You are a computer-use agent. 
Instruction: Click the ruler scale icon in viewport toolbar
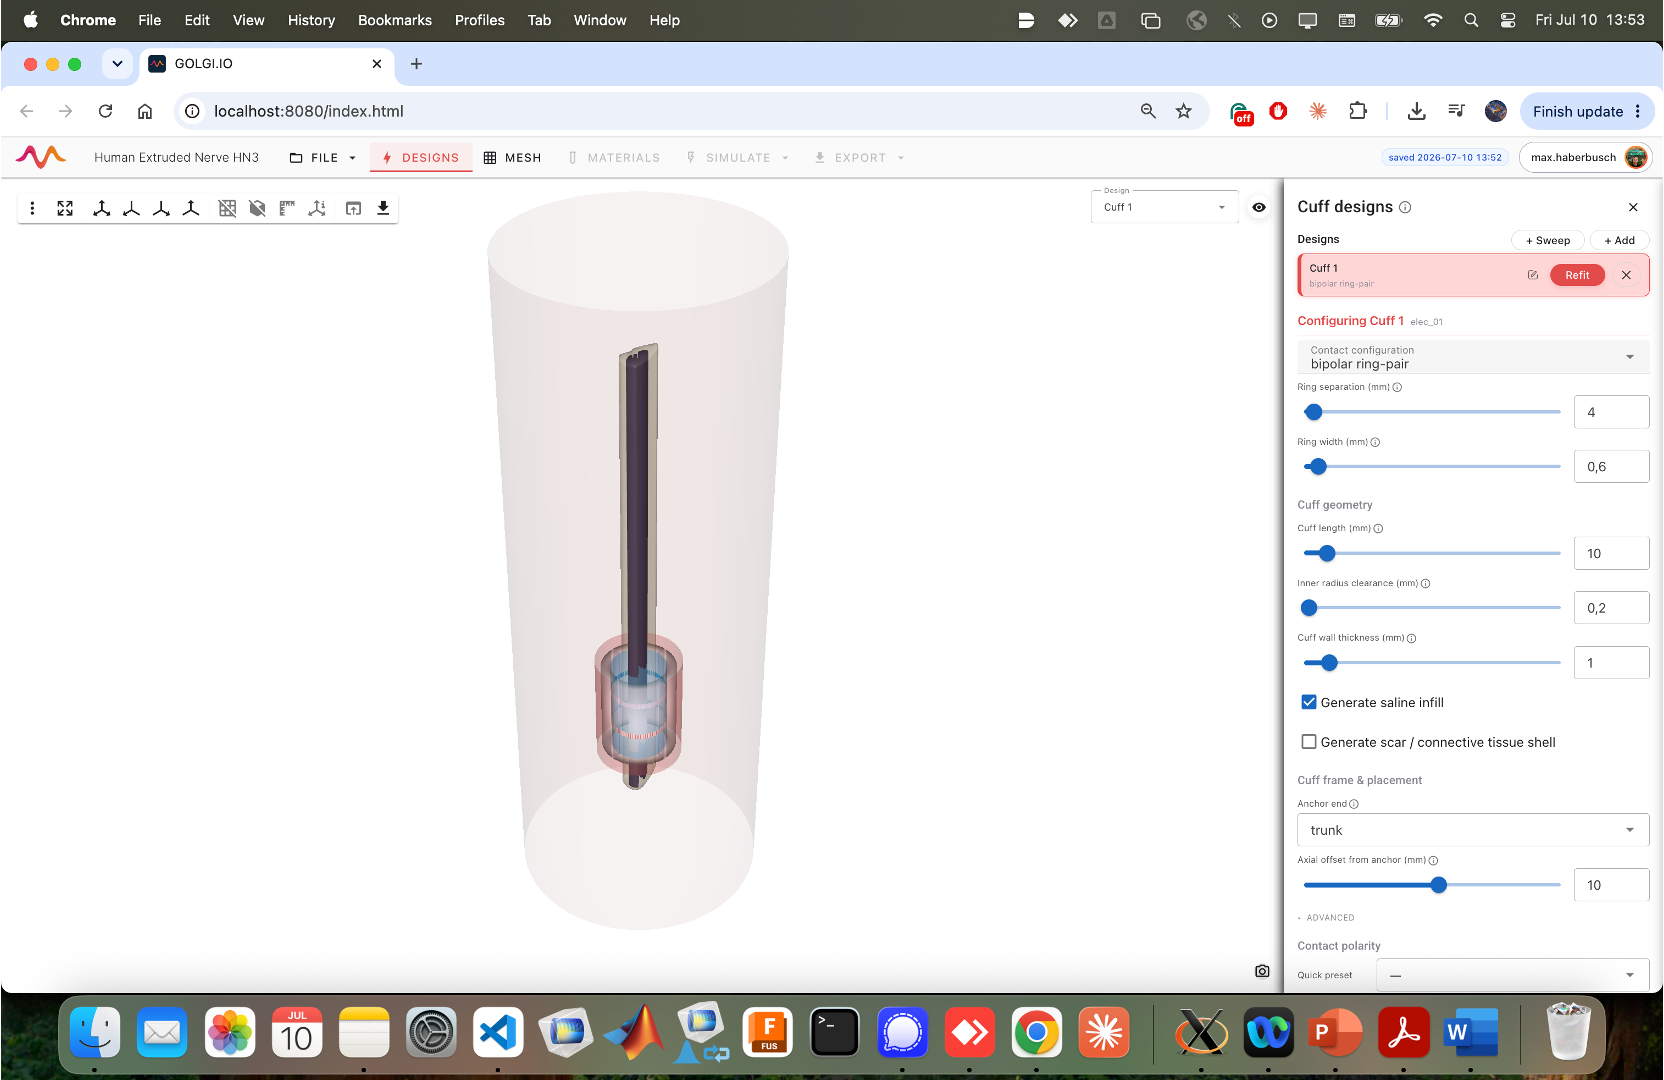[287, 208]
